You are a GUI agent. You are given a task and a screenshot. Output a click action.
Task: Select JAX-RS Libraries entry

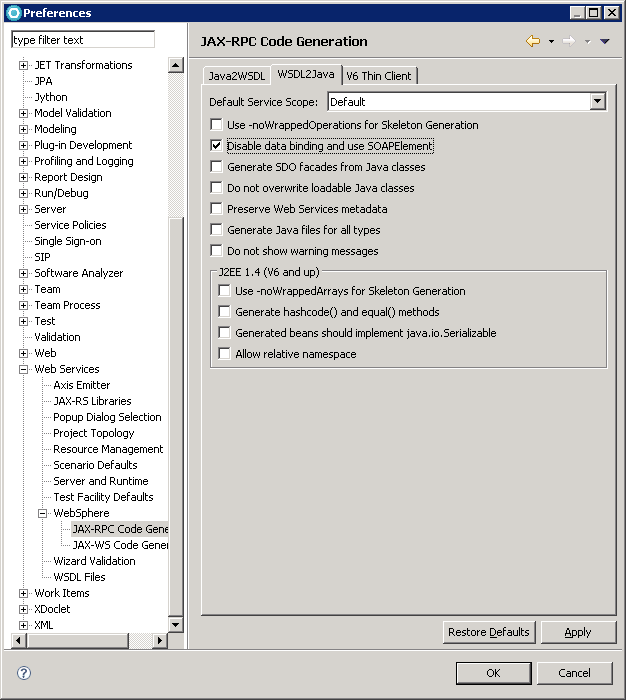pos(92,401)
